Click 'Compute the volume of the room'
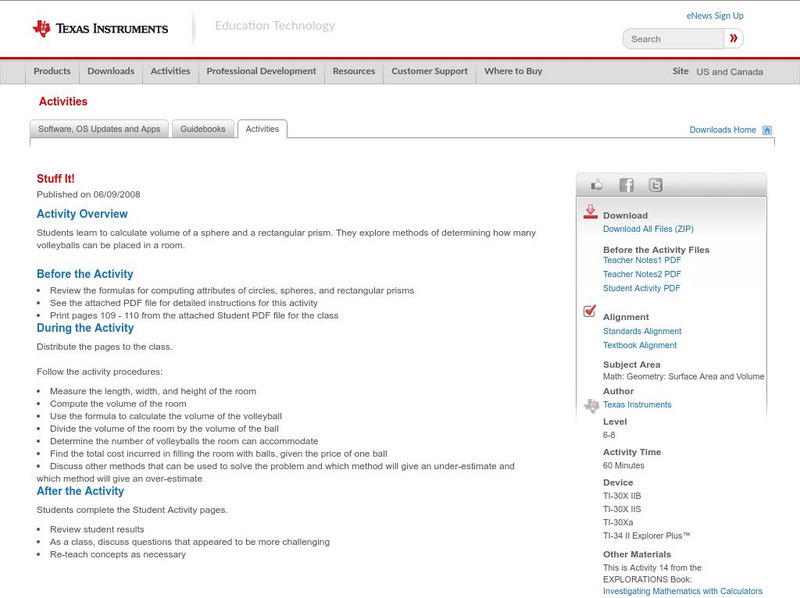800x598 pixels. [118, 404]
